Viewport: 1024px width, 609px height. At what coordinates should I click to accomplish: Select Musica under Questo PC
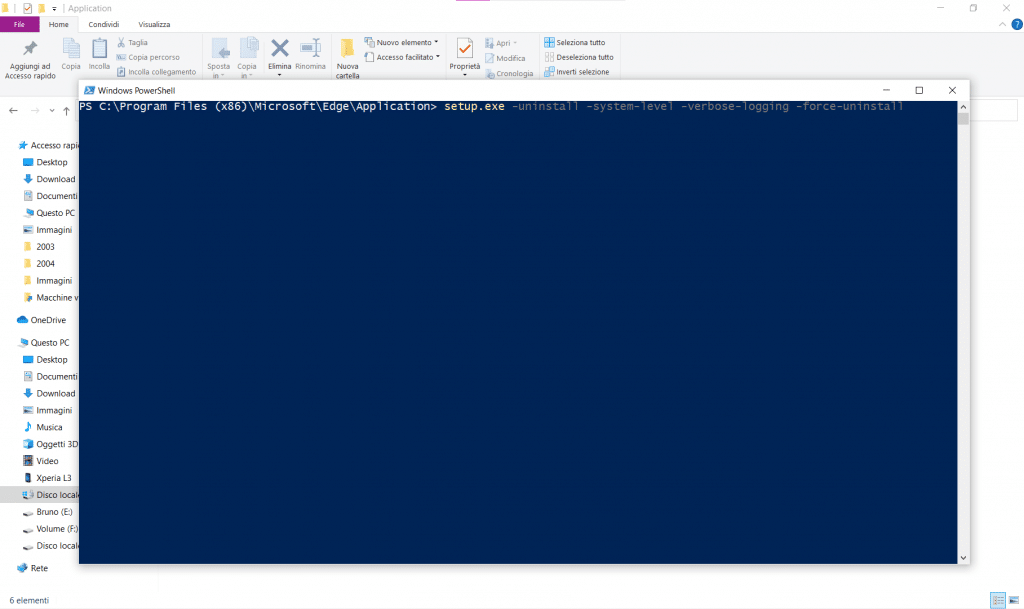click(x=50, y=427)
